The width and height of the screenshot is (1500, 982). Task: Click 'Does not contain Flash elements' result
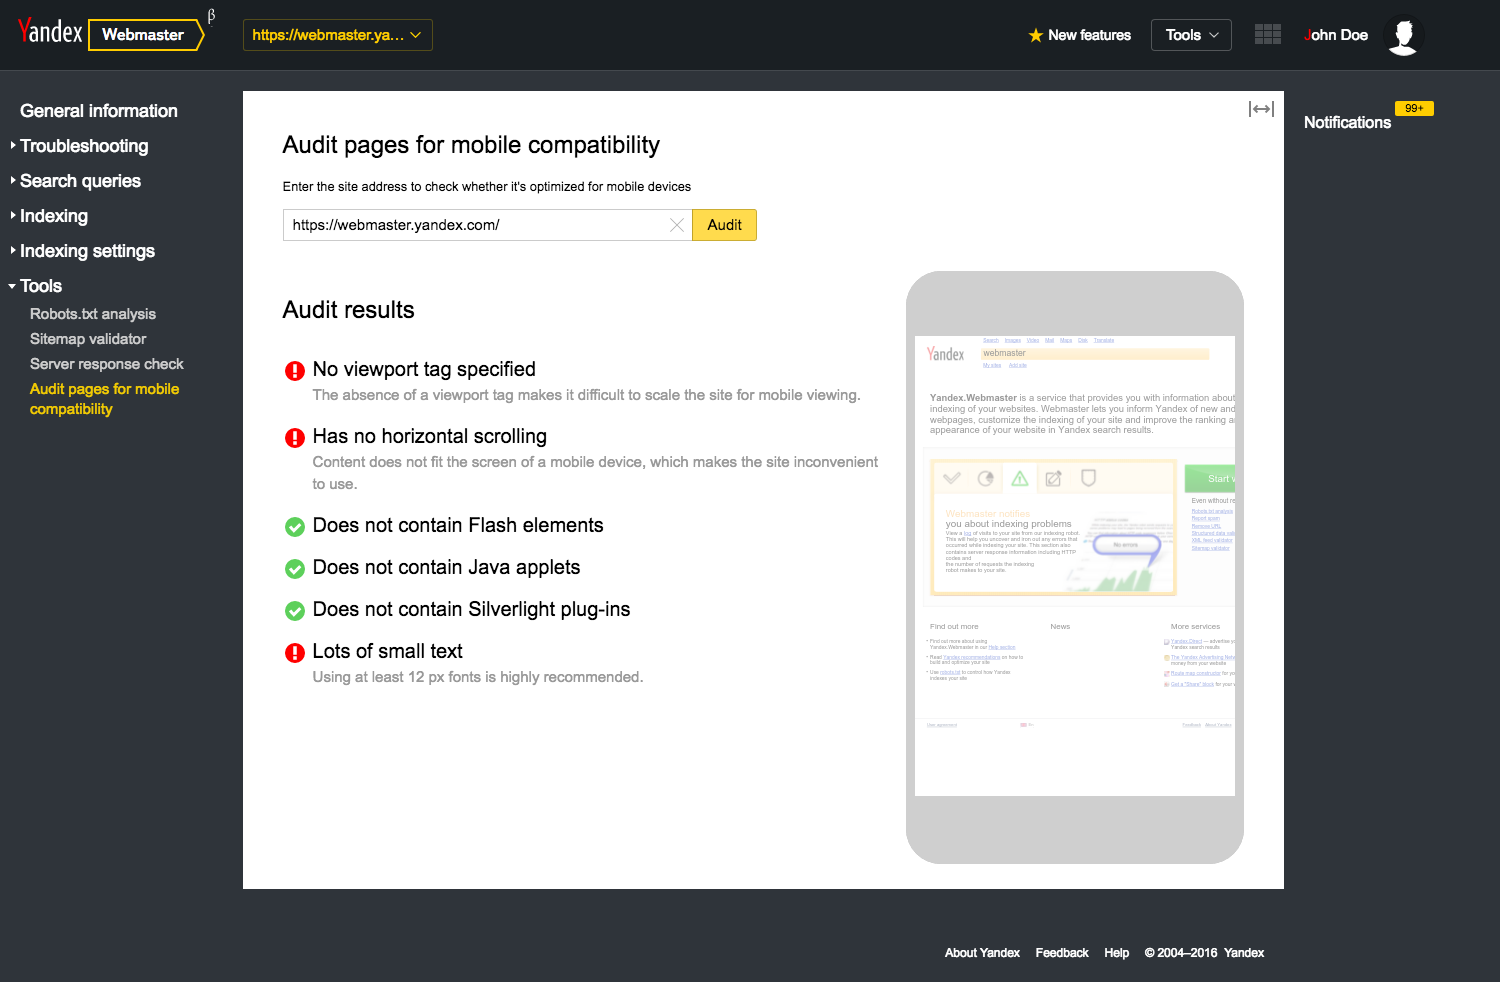458,525
